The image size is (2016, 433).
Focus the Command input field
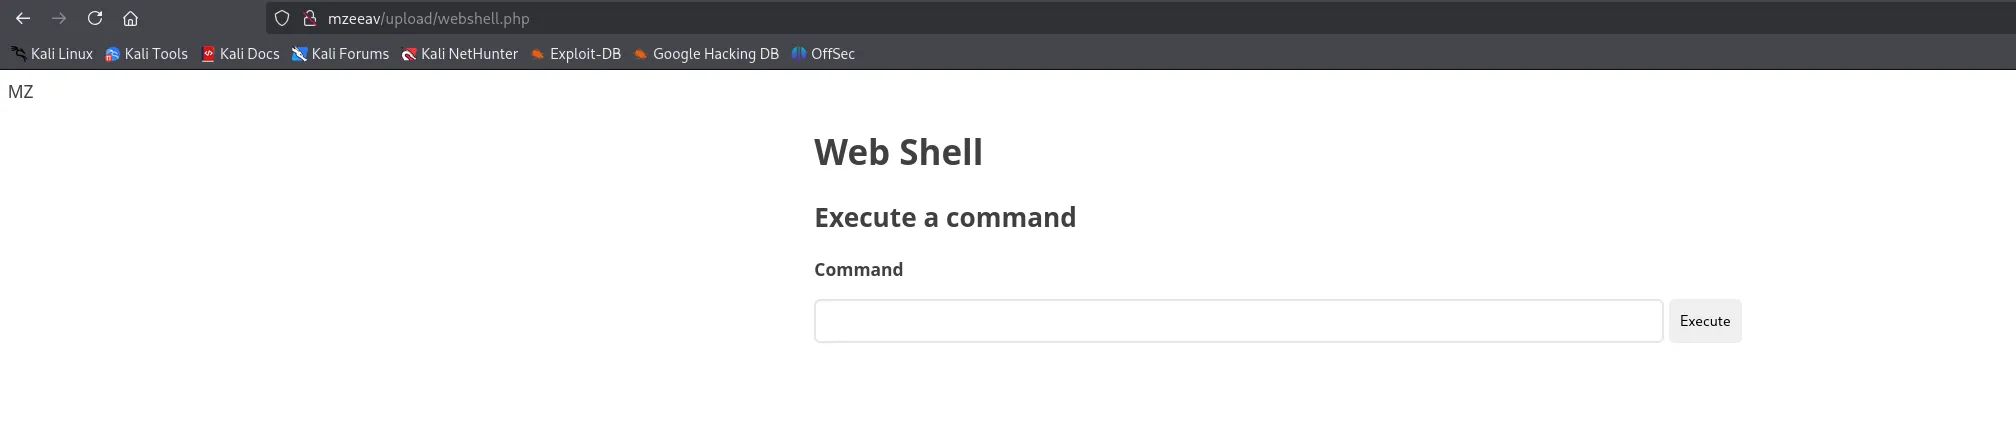(x=1238, y=321)
